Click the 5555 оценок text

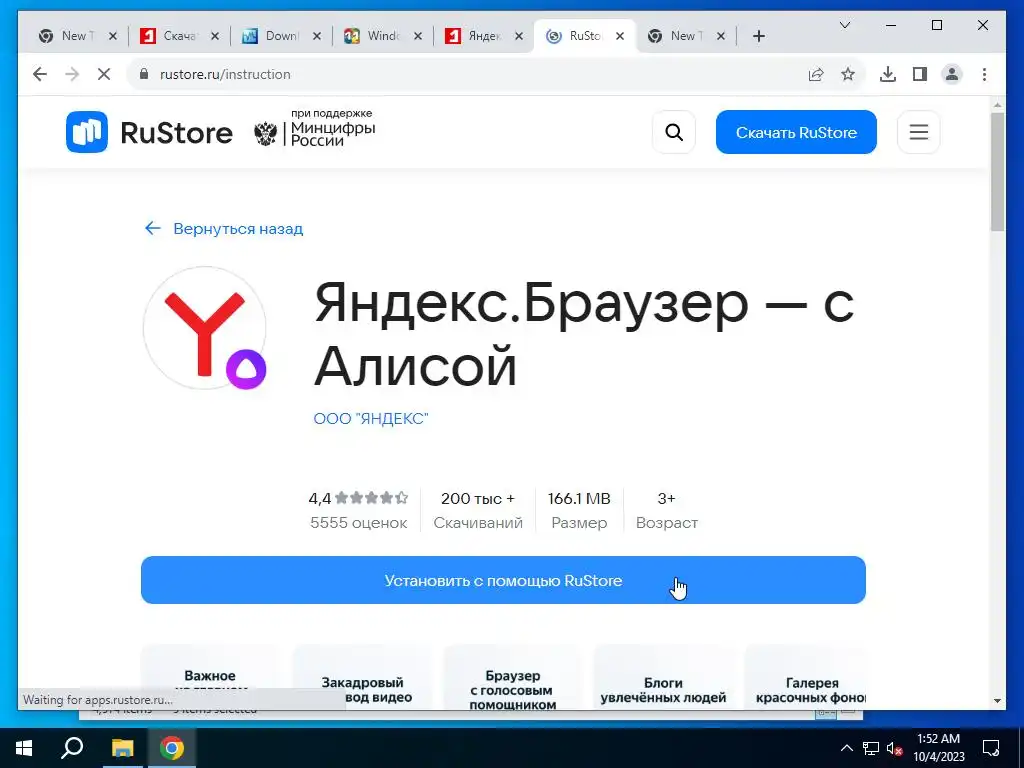pyautogui.click(x=359, y=523)
